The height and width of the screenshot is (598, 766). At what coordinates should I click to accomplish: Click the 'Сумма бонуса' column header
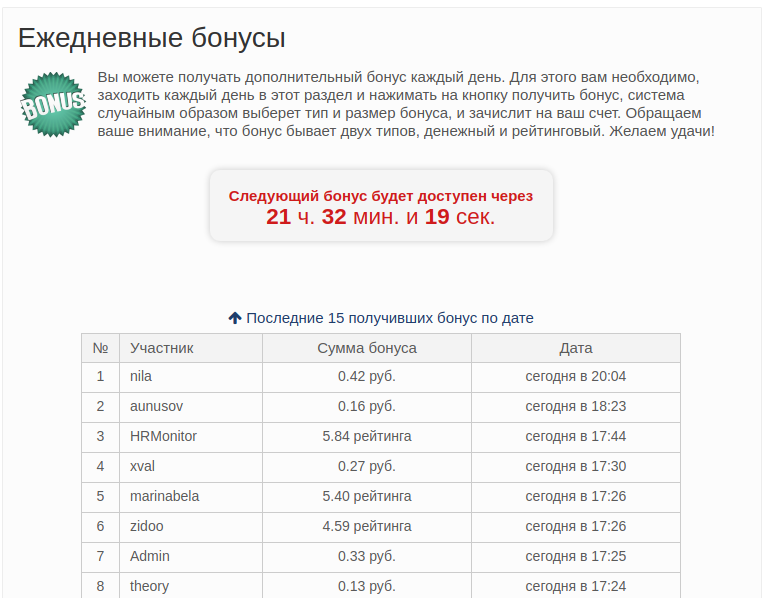(367, 348)
